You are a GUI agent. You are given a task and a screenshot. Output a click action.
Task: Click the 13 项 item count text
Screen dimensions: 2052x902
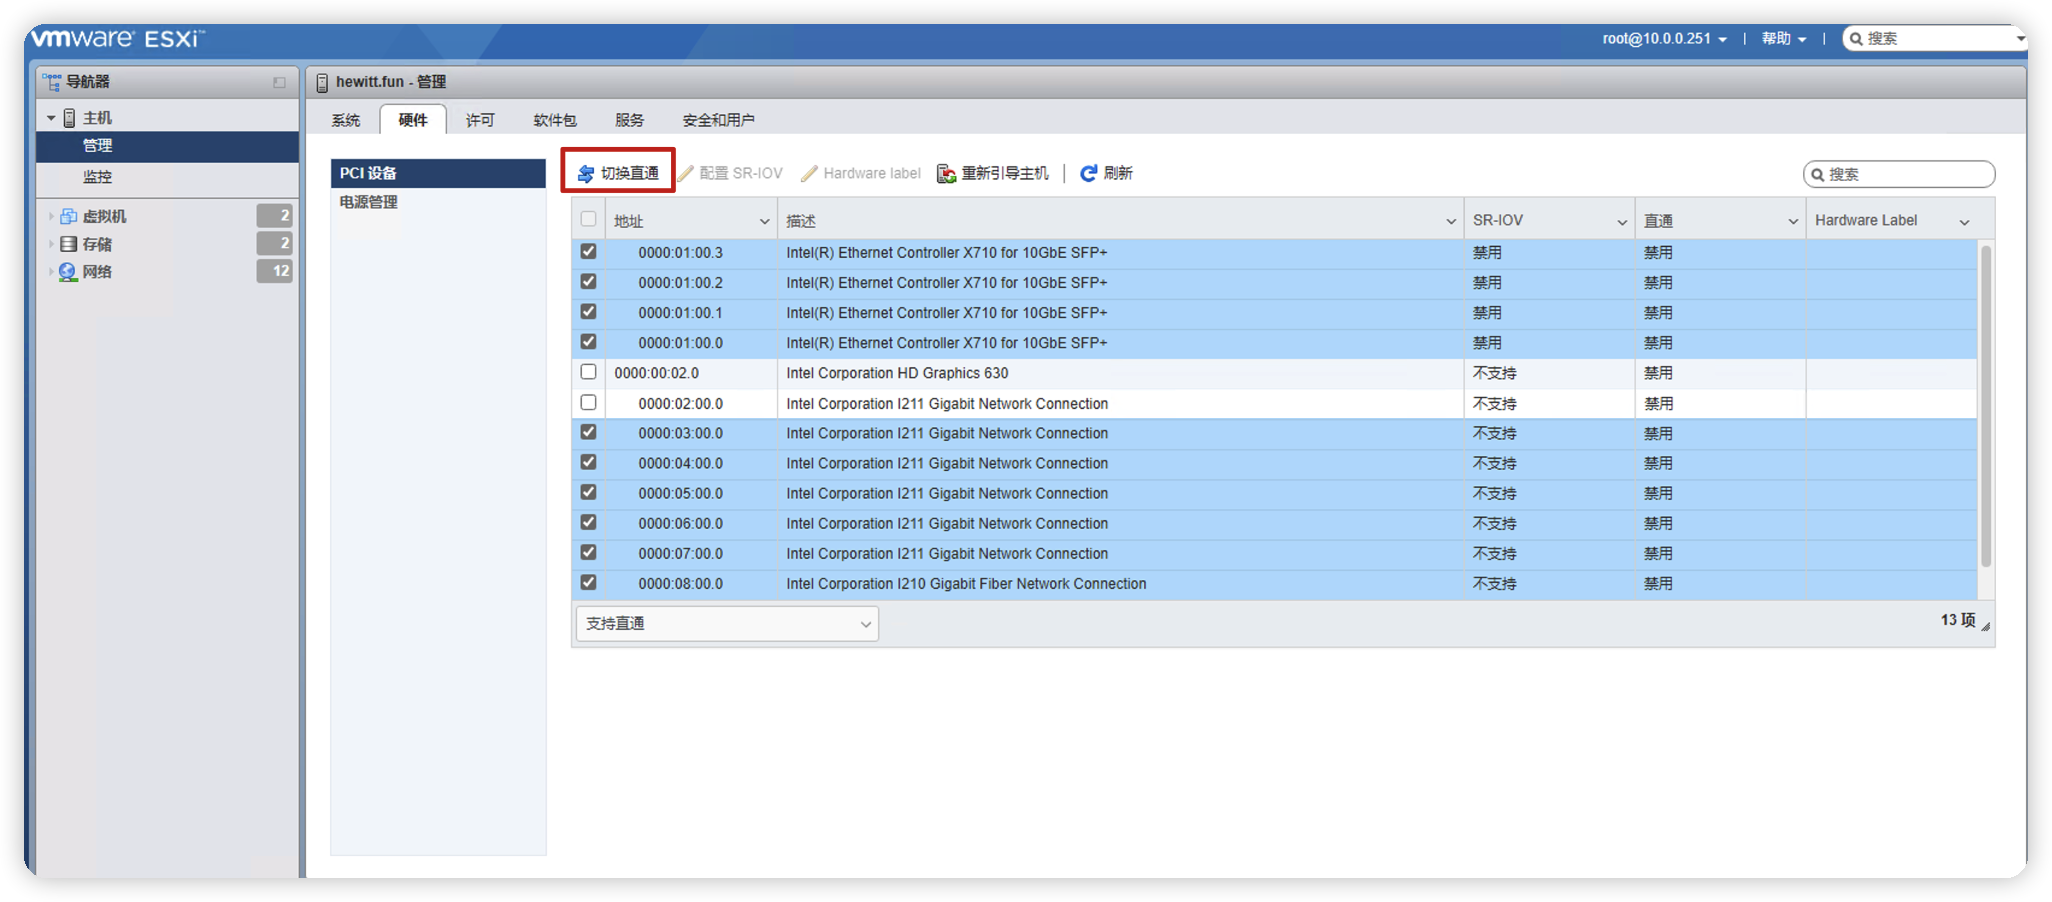pyautogui.click(x=1958, y=620)
